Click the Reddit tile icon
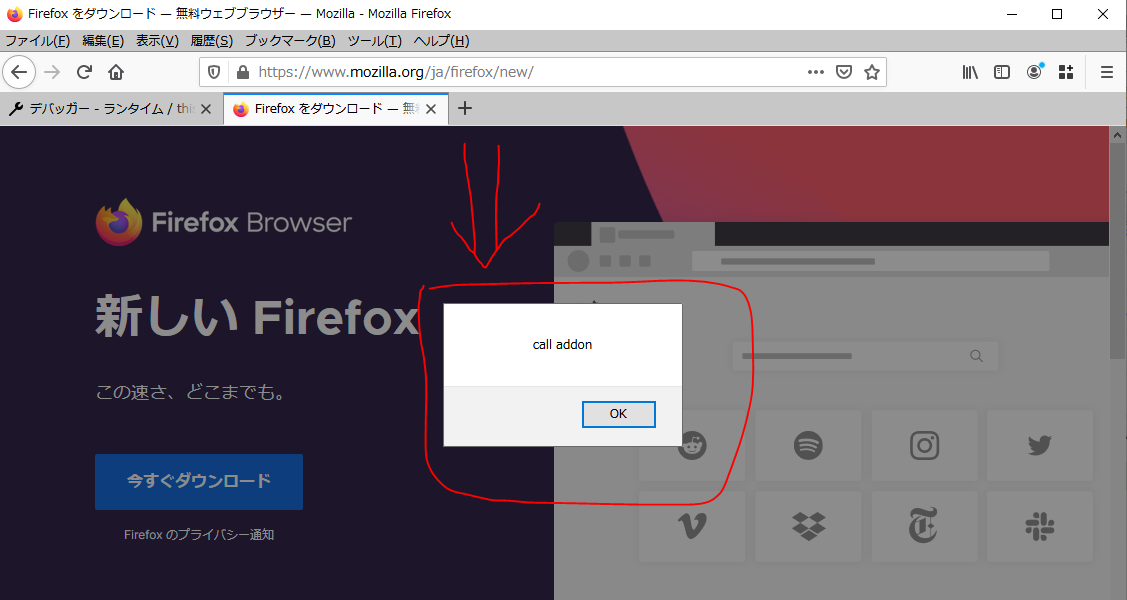 (692, 445)
